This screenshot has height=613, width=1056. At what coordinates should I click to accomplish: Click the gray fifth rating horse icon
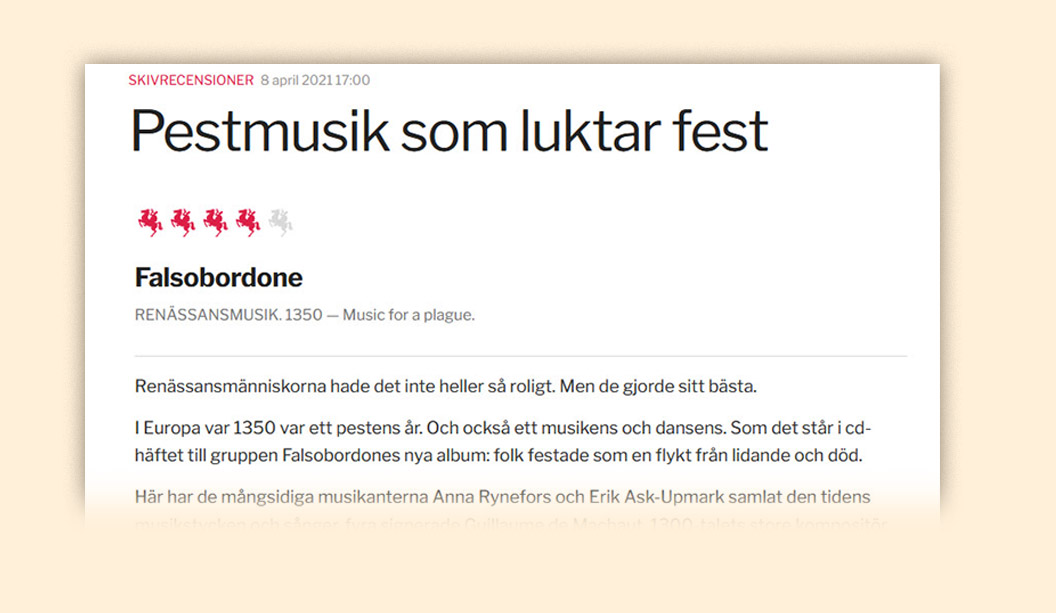point(280,221)
